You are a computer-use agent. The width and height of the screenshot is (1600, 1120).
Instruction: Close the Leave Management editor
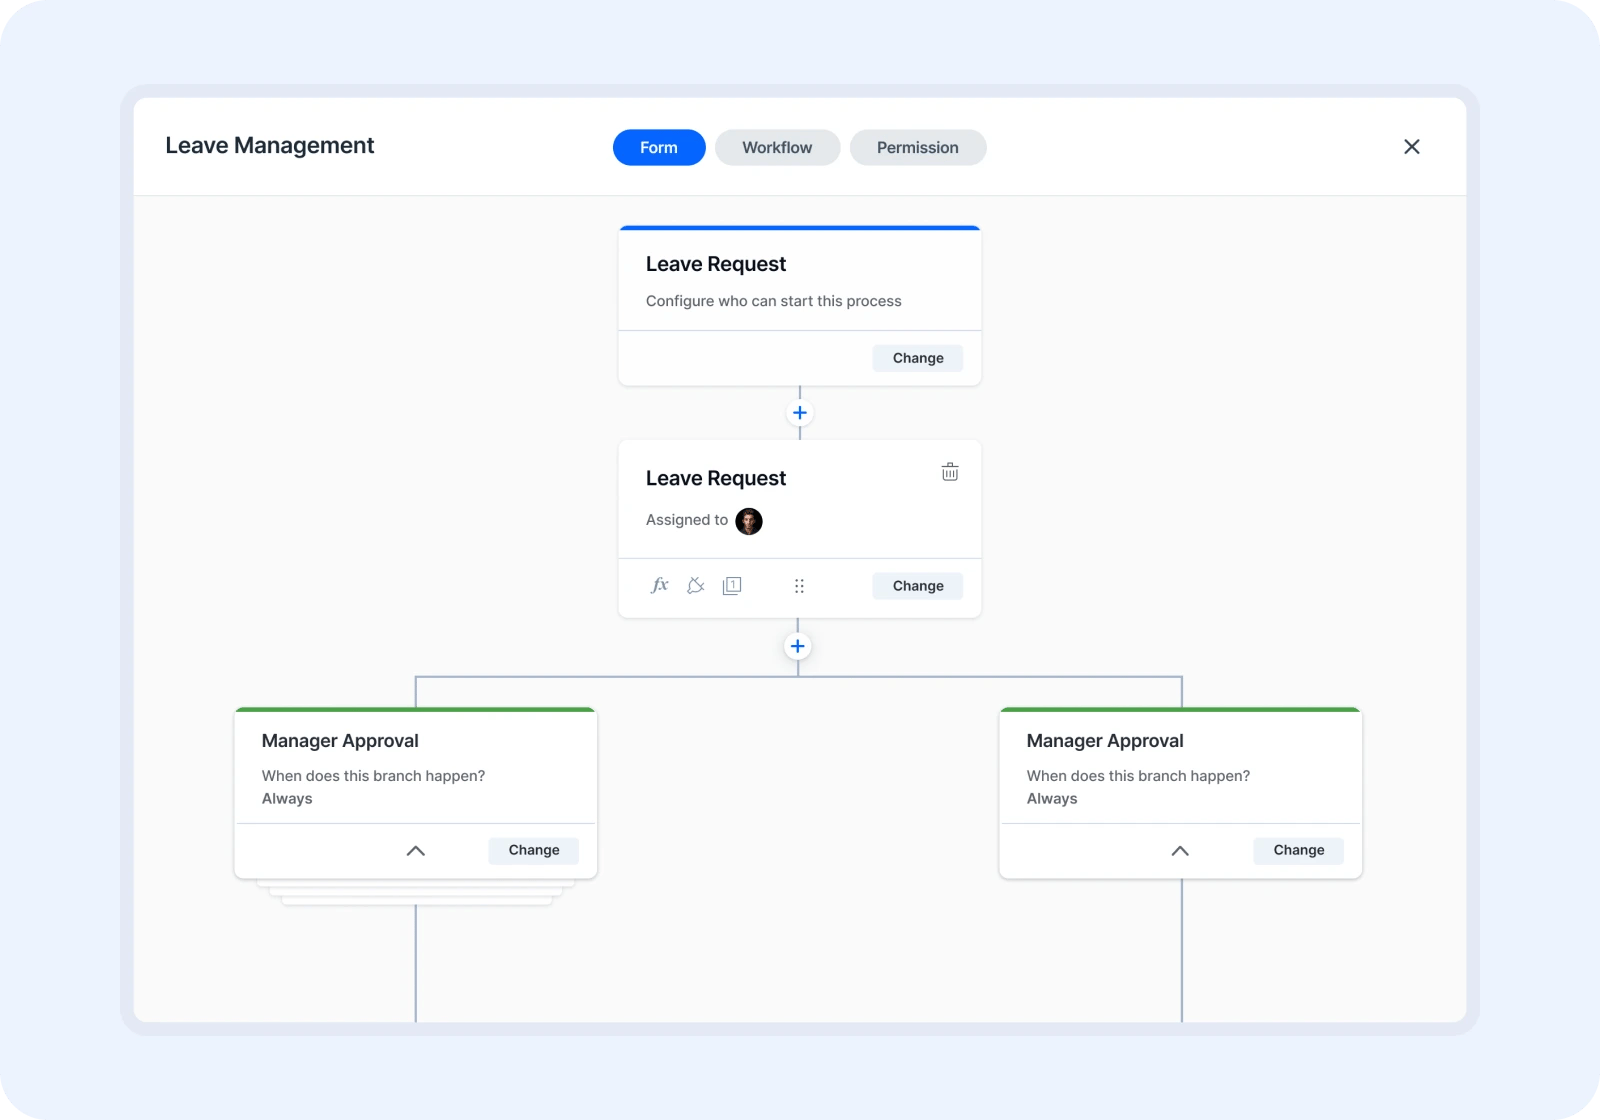1412,146
